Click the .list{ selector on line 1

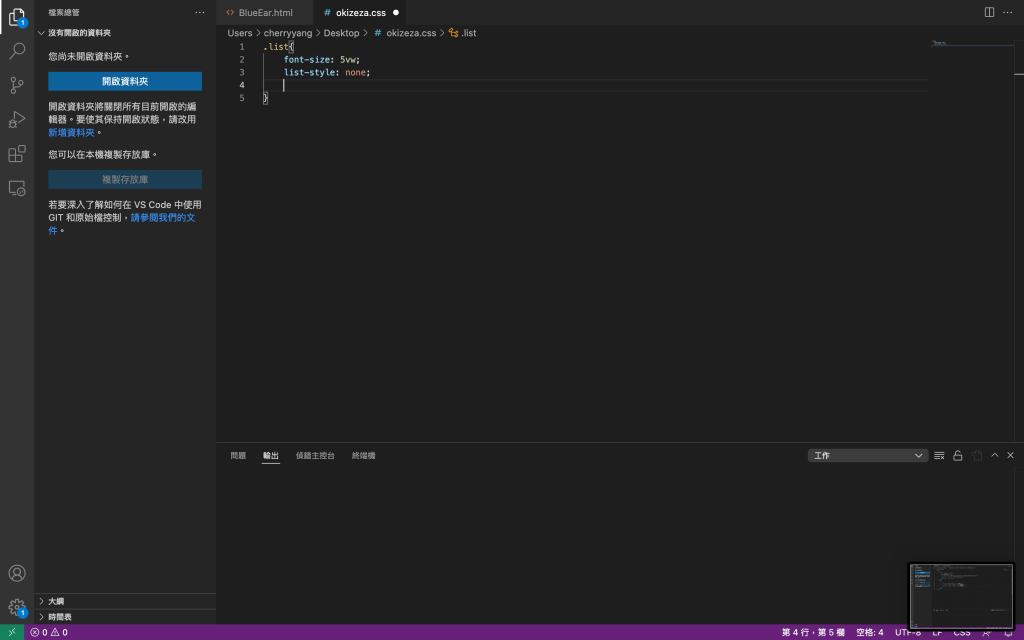coord(278,46)
